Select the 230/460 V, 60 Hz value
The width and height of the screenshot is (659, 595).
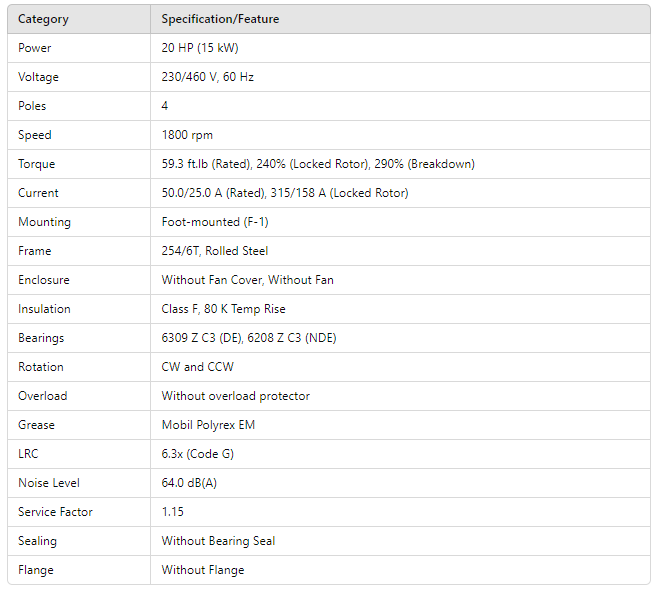tap(208, 77)
